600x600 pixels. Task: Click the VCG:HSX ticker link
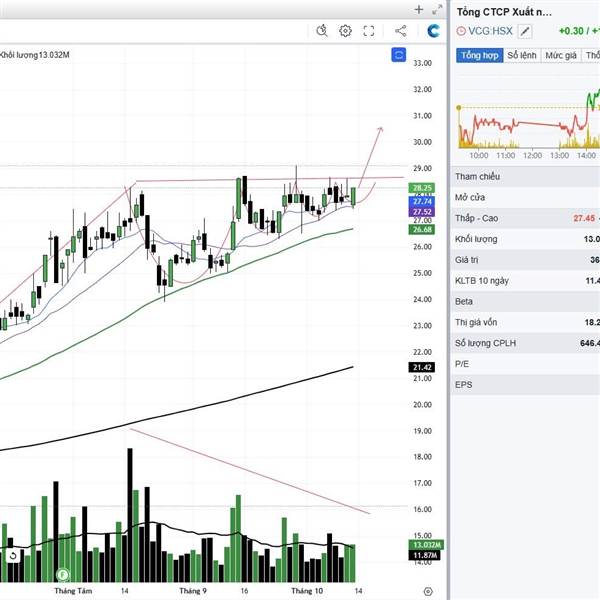coord(490,31)
